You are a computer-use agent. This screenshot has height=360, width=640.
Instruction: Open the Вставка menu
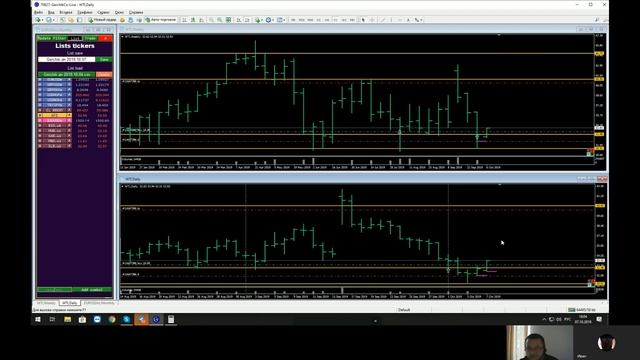pos(66,12)
